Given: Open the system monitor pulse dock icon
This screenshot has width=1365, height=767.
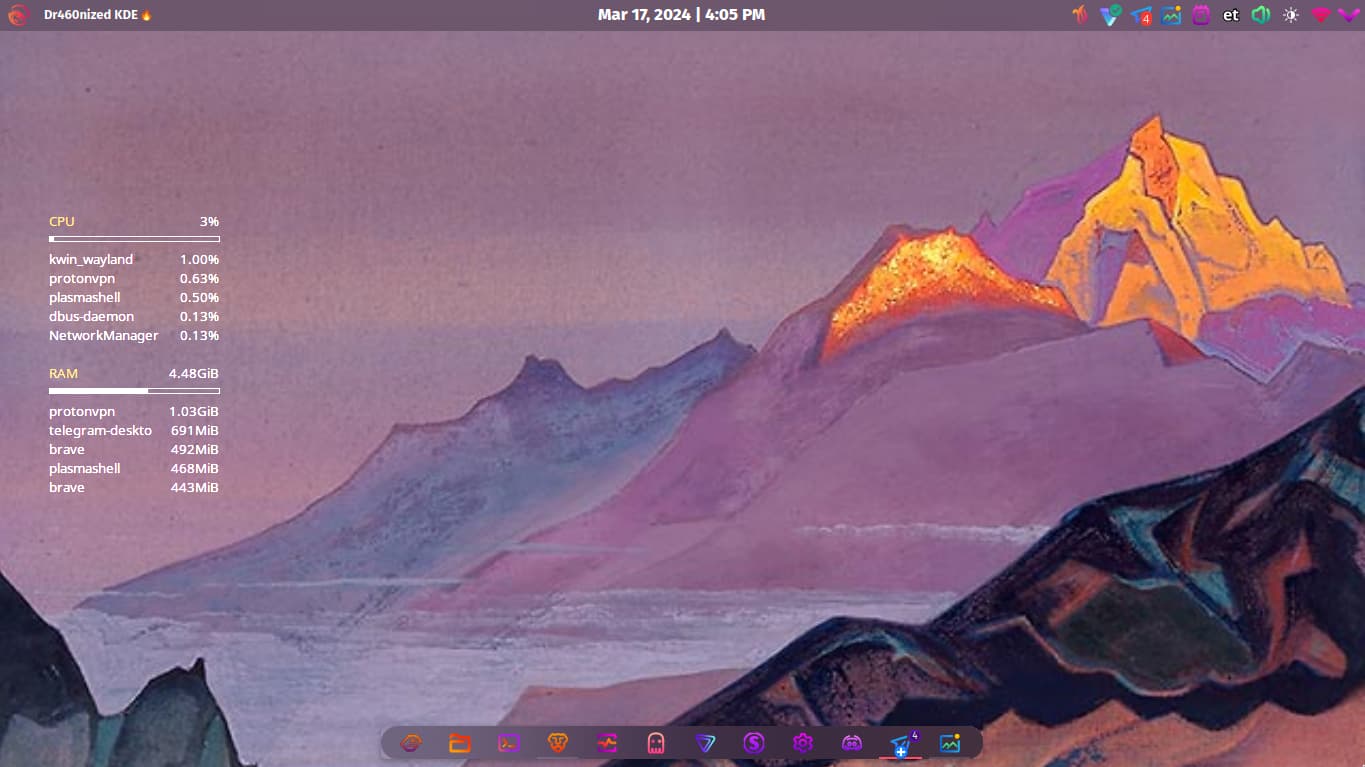Looking at the screenshot, I should 607,743.
